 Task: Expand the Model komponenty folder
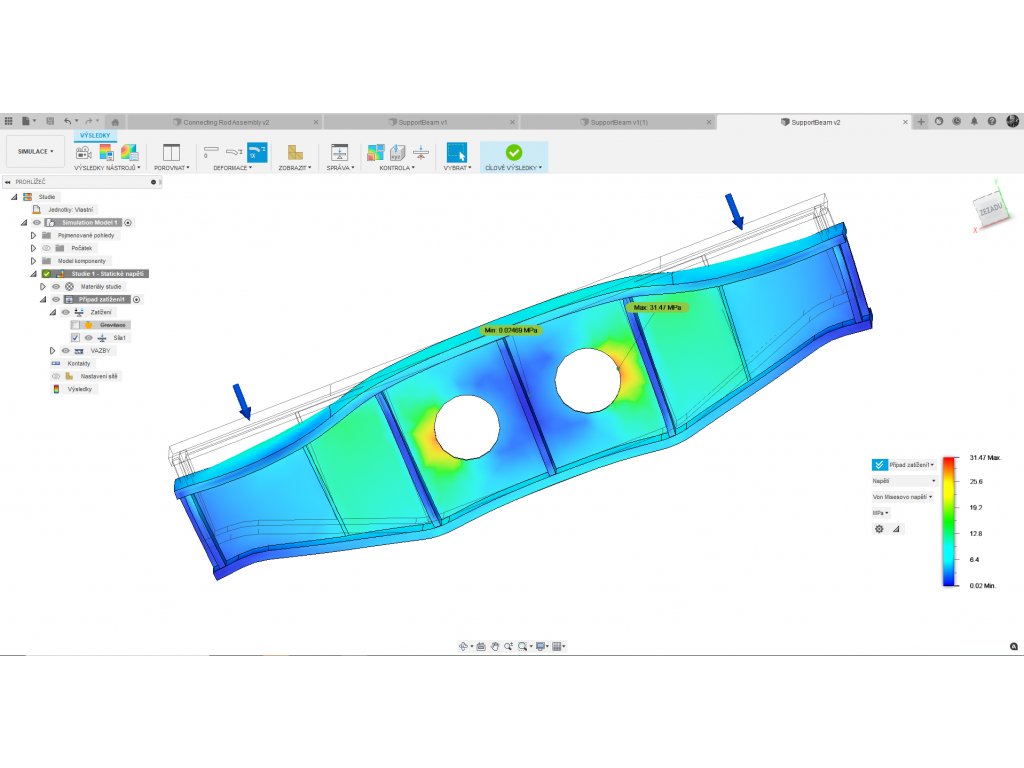33,261
